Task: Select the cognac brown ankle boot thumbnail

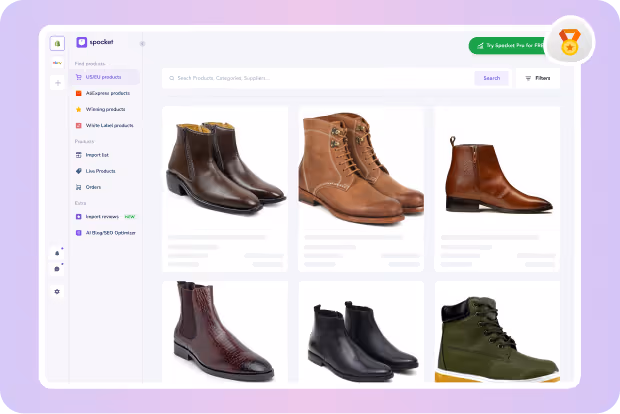Action: click(x=497, y=175)
